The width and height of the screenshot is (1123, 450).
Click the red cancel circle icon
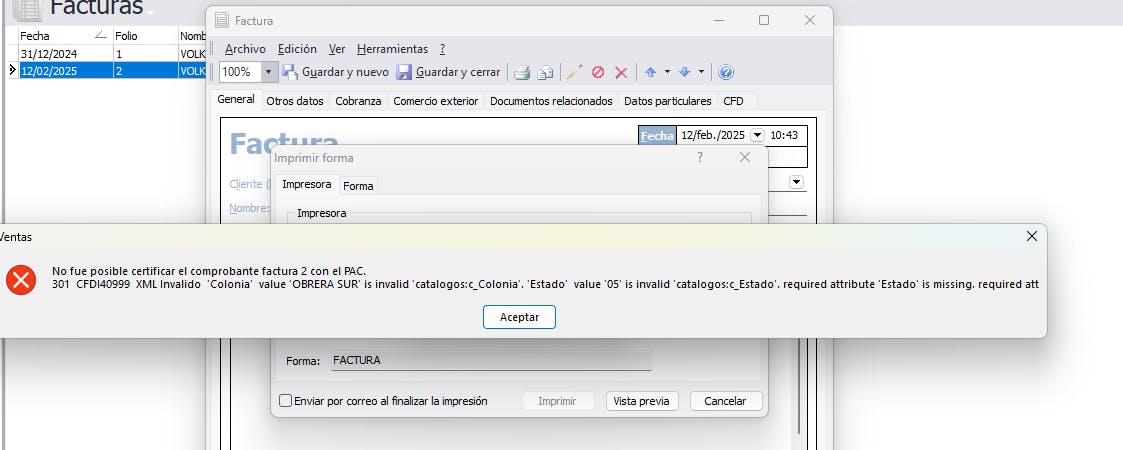(598, 72)
